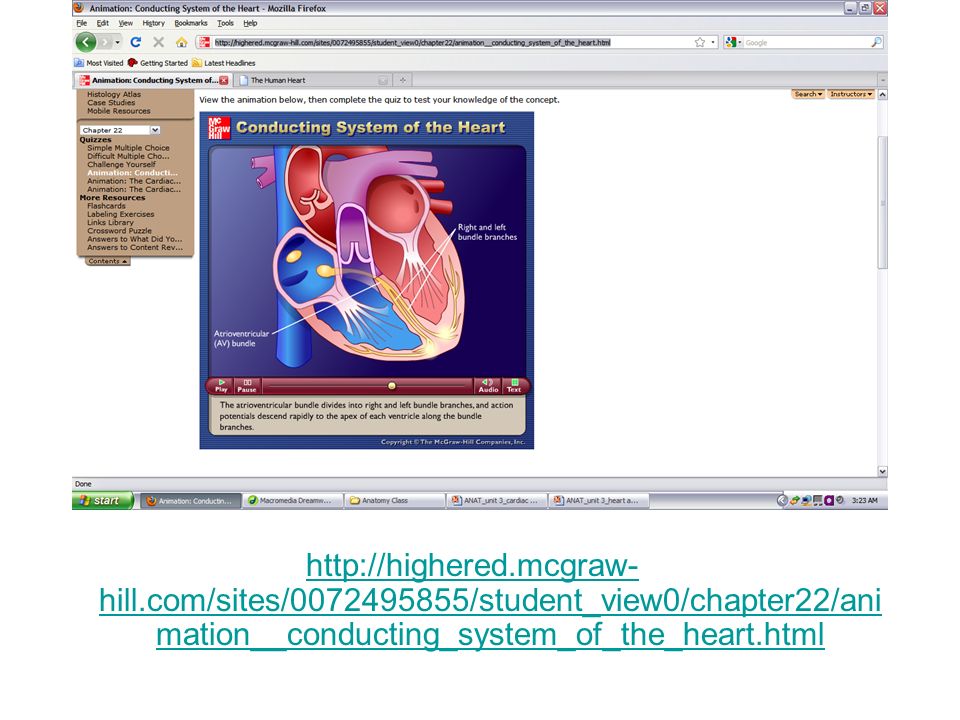The height and width of the screenshot is (720, 960).
Task: Open Mobile Resources link
Action: [118, 111]
